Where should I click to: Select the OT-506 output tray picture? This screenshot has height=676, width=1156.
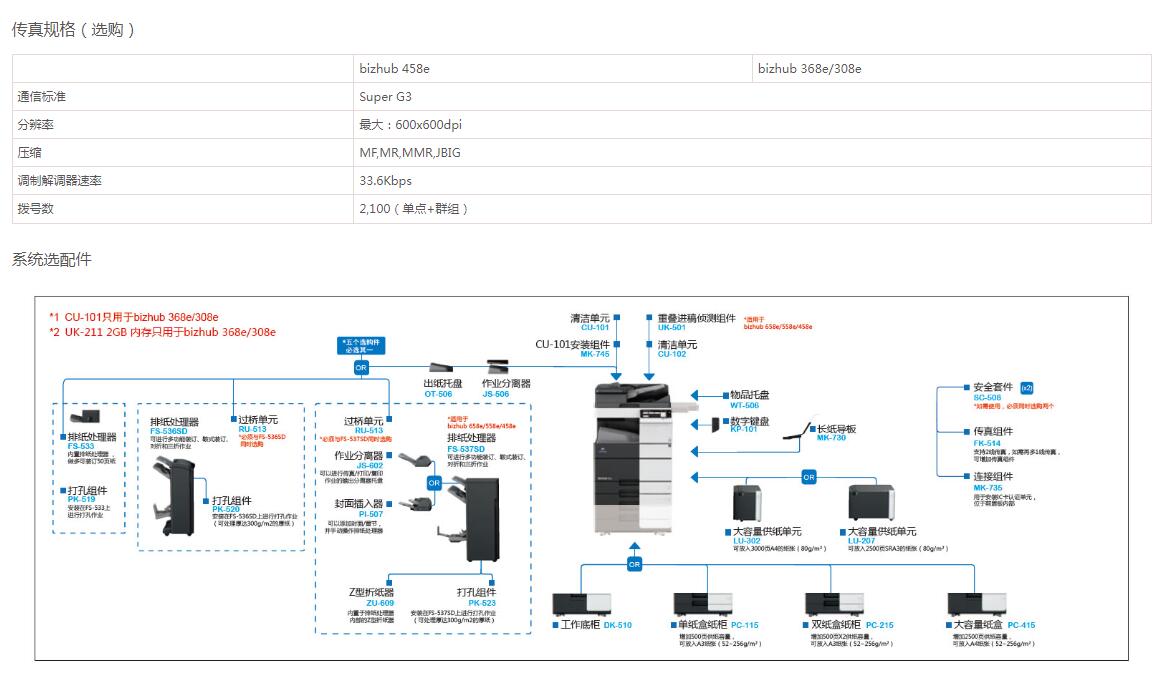(x=441, y=367)
